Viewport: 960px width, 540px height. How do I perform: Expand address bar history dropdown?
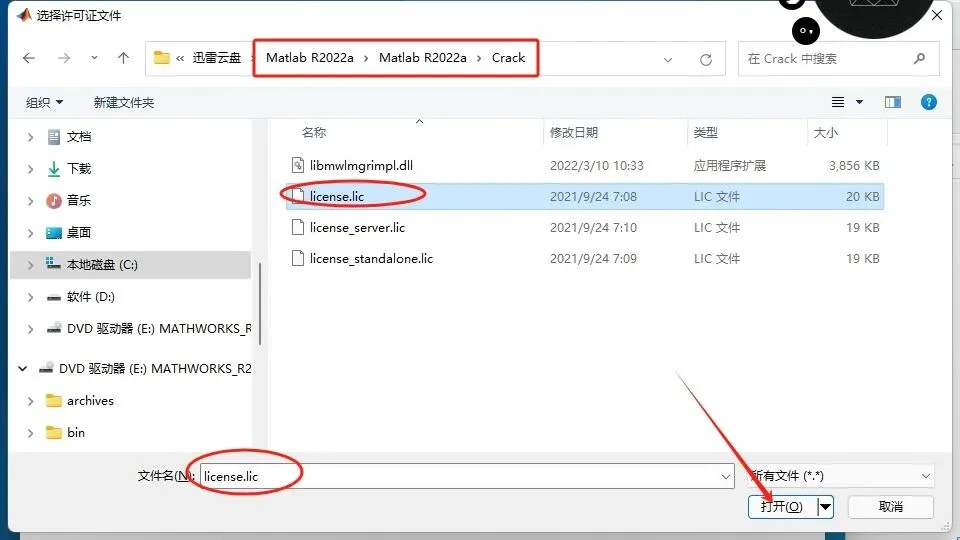click(x=668, y=59)
